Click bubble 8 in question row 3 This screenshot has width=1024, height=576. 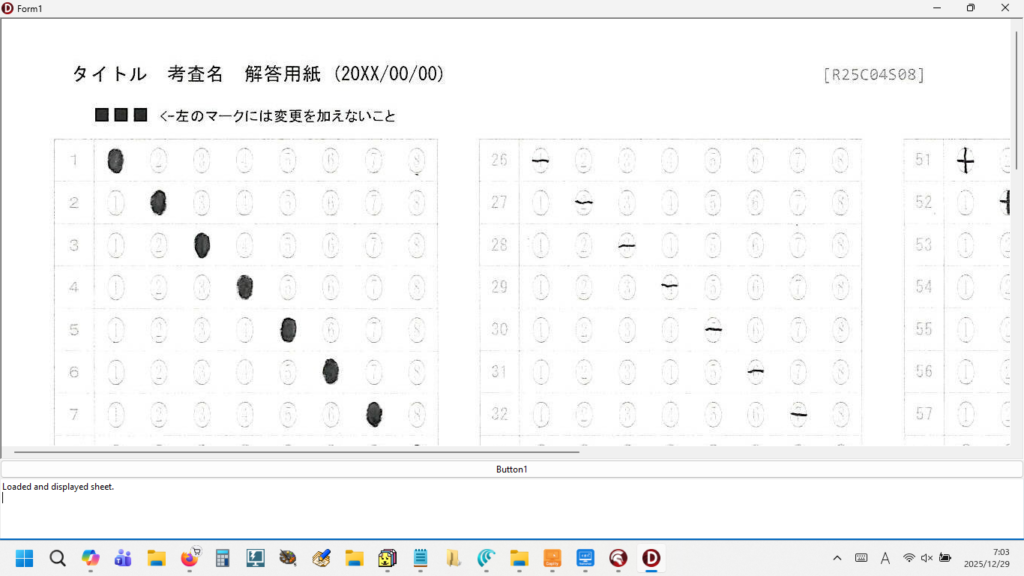(x=417, y=245)
